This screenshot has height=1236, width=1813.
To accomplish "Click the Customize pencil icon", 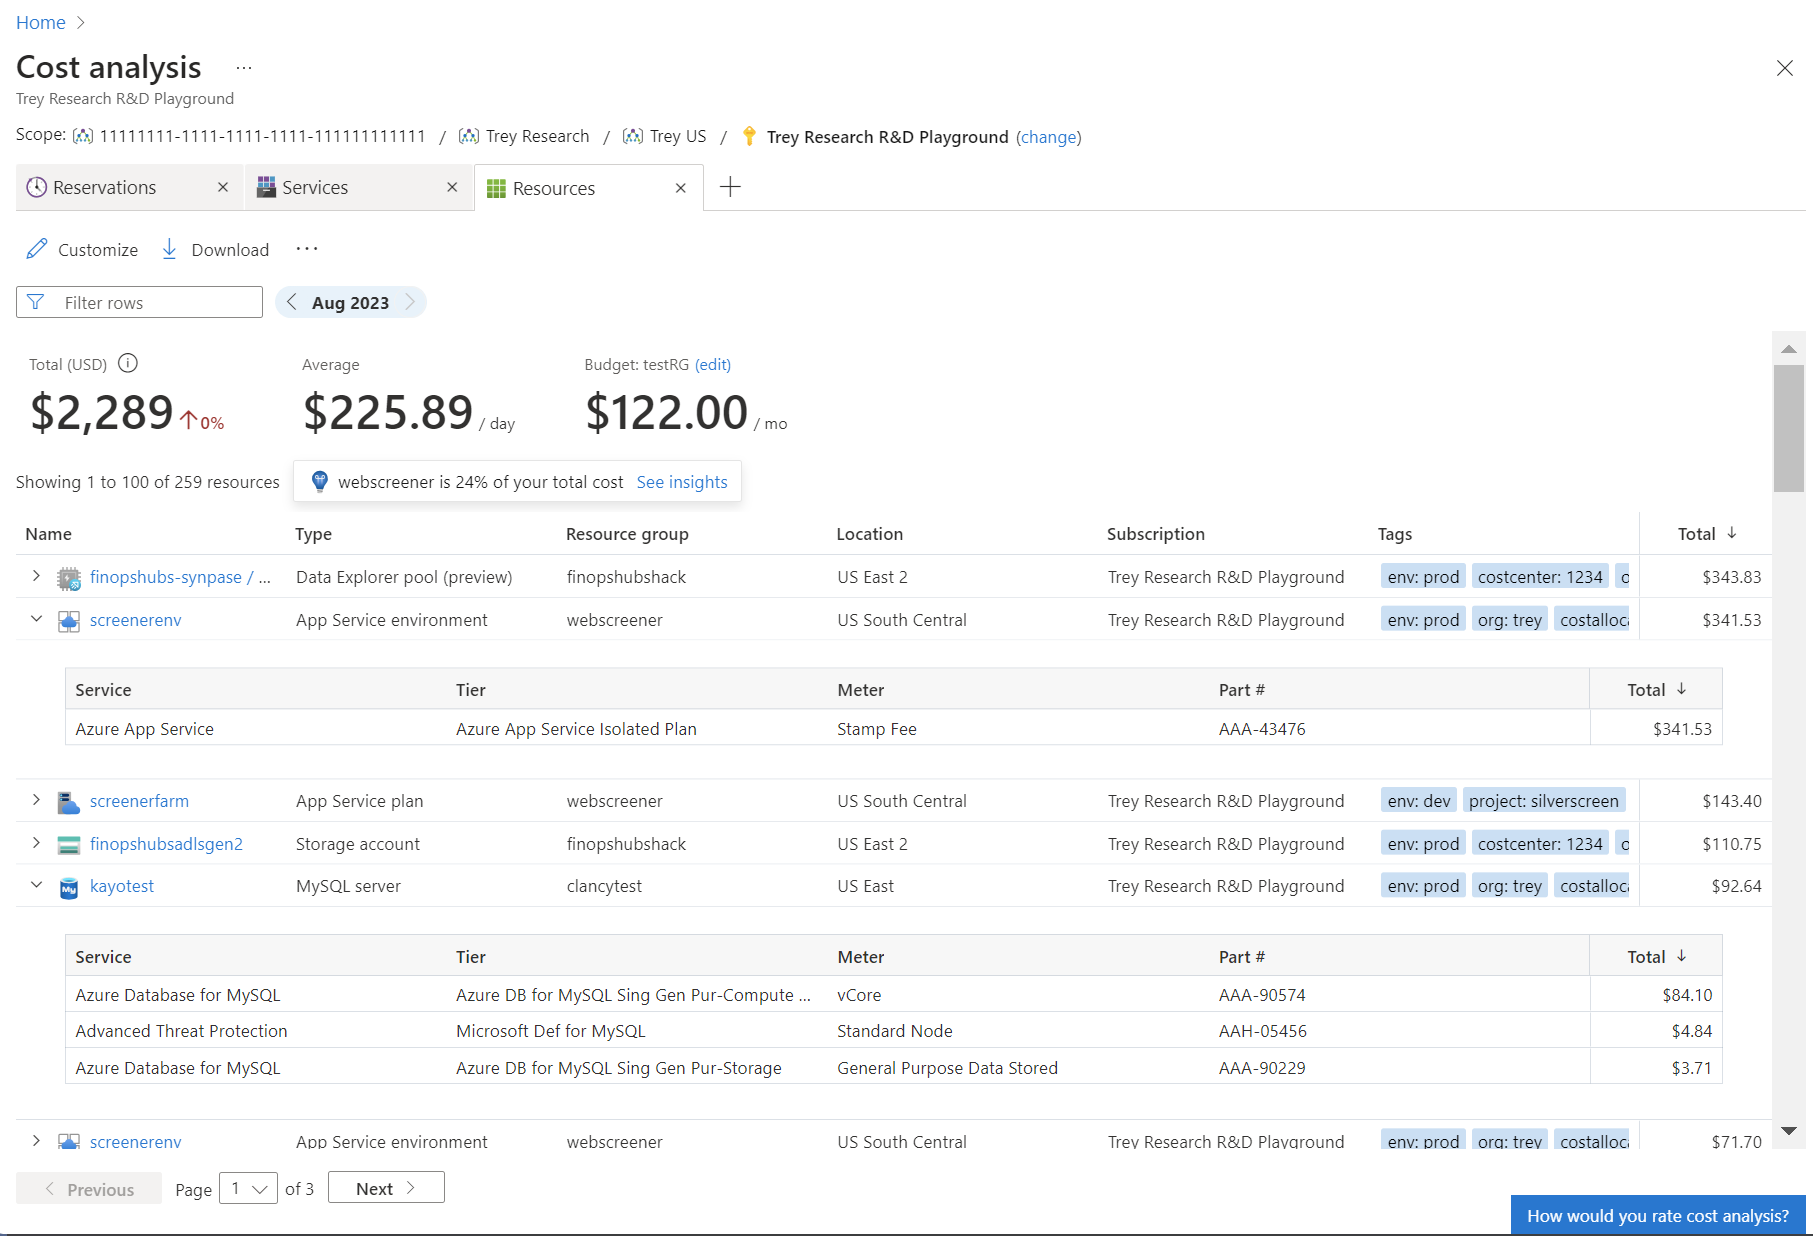I will click(x=37, y=249).
